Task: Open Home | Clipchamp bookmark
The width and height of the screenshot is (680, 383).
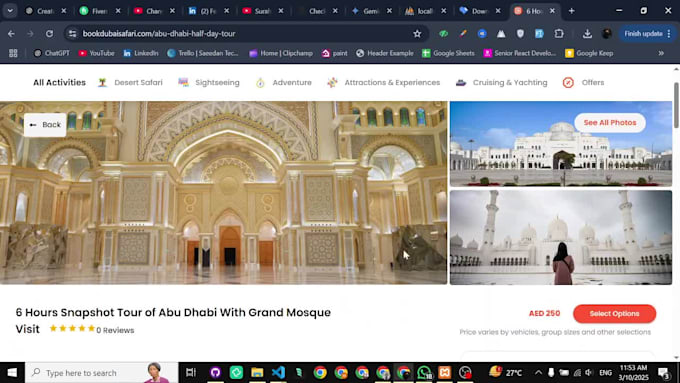Action: pyautogui.click(x=281, y=53)
